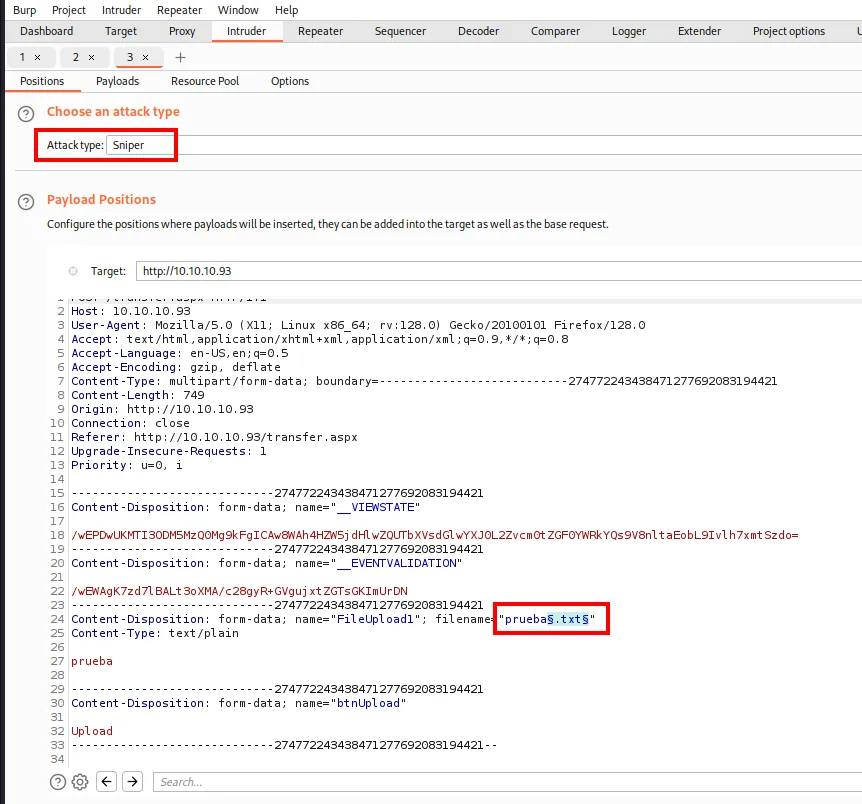The height and width of the screenshot is (804, 862).
Task: Switch to Repeater tool tab
Action: [x=321, y=31]
